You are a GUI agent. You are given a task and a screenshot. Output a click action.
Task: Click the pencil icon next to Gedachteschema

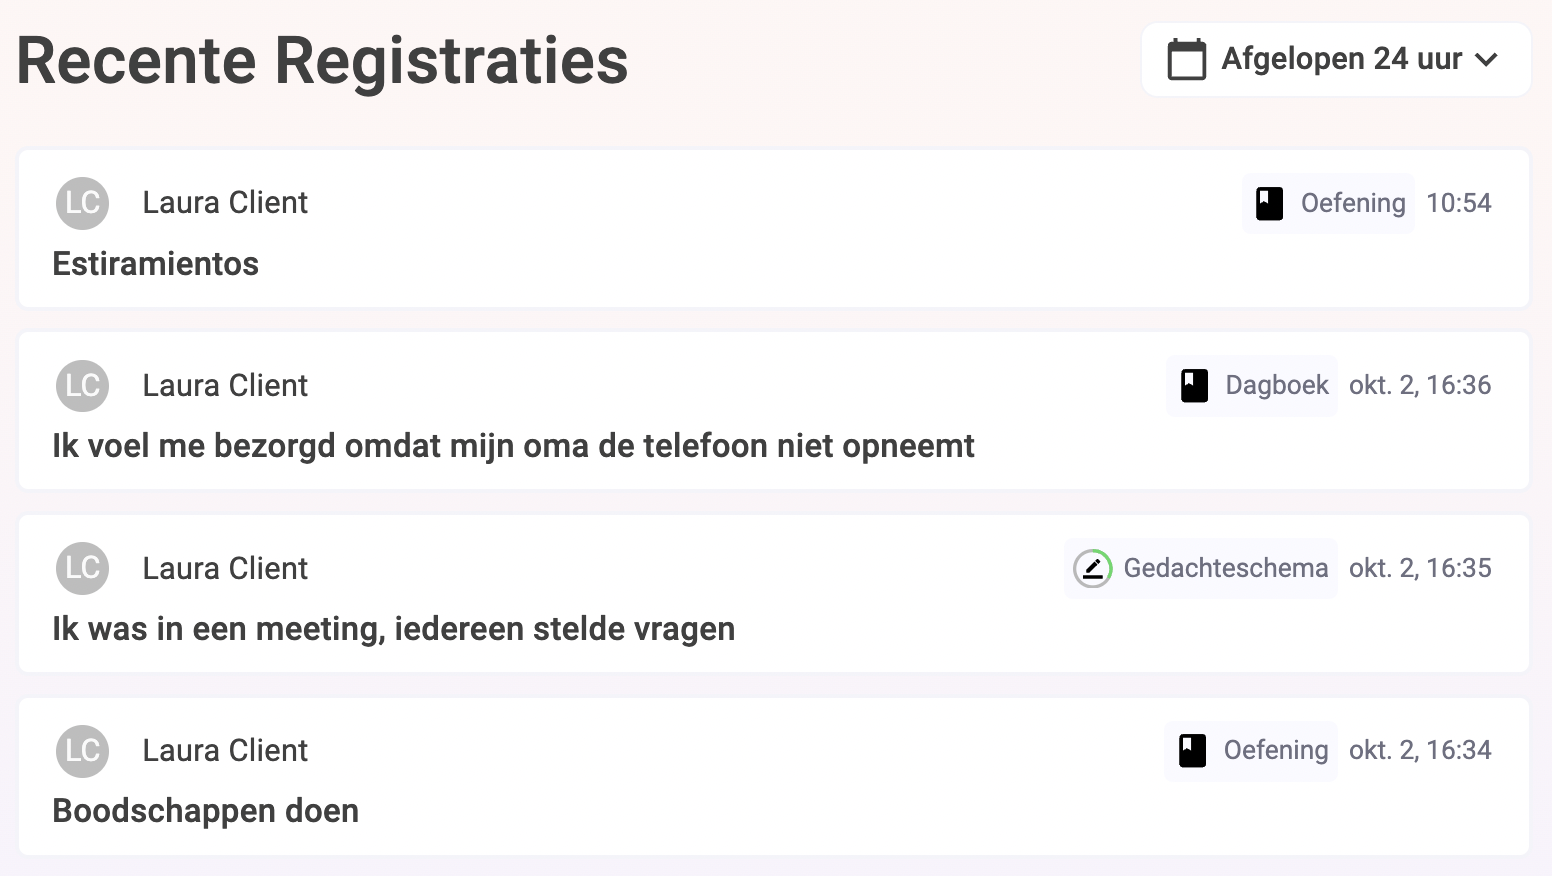click(x=1093, y=568)
